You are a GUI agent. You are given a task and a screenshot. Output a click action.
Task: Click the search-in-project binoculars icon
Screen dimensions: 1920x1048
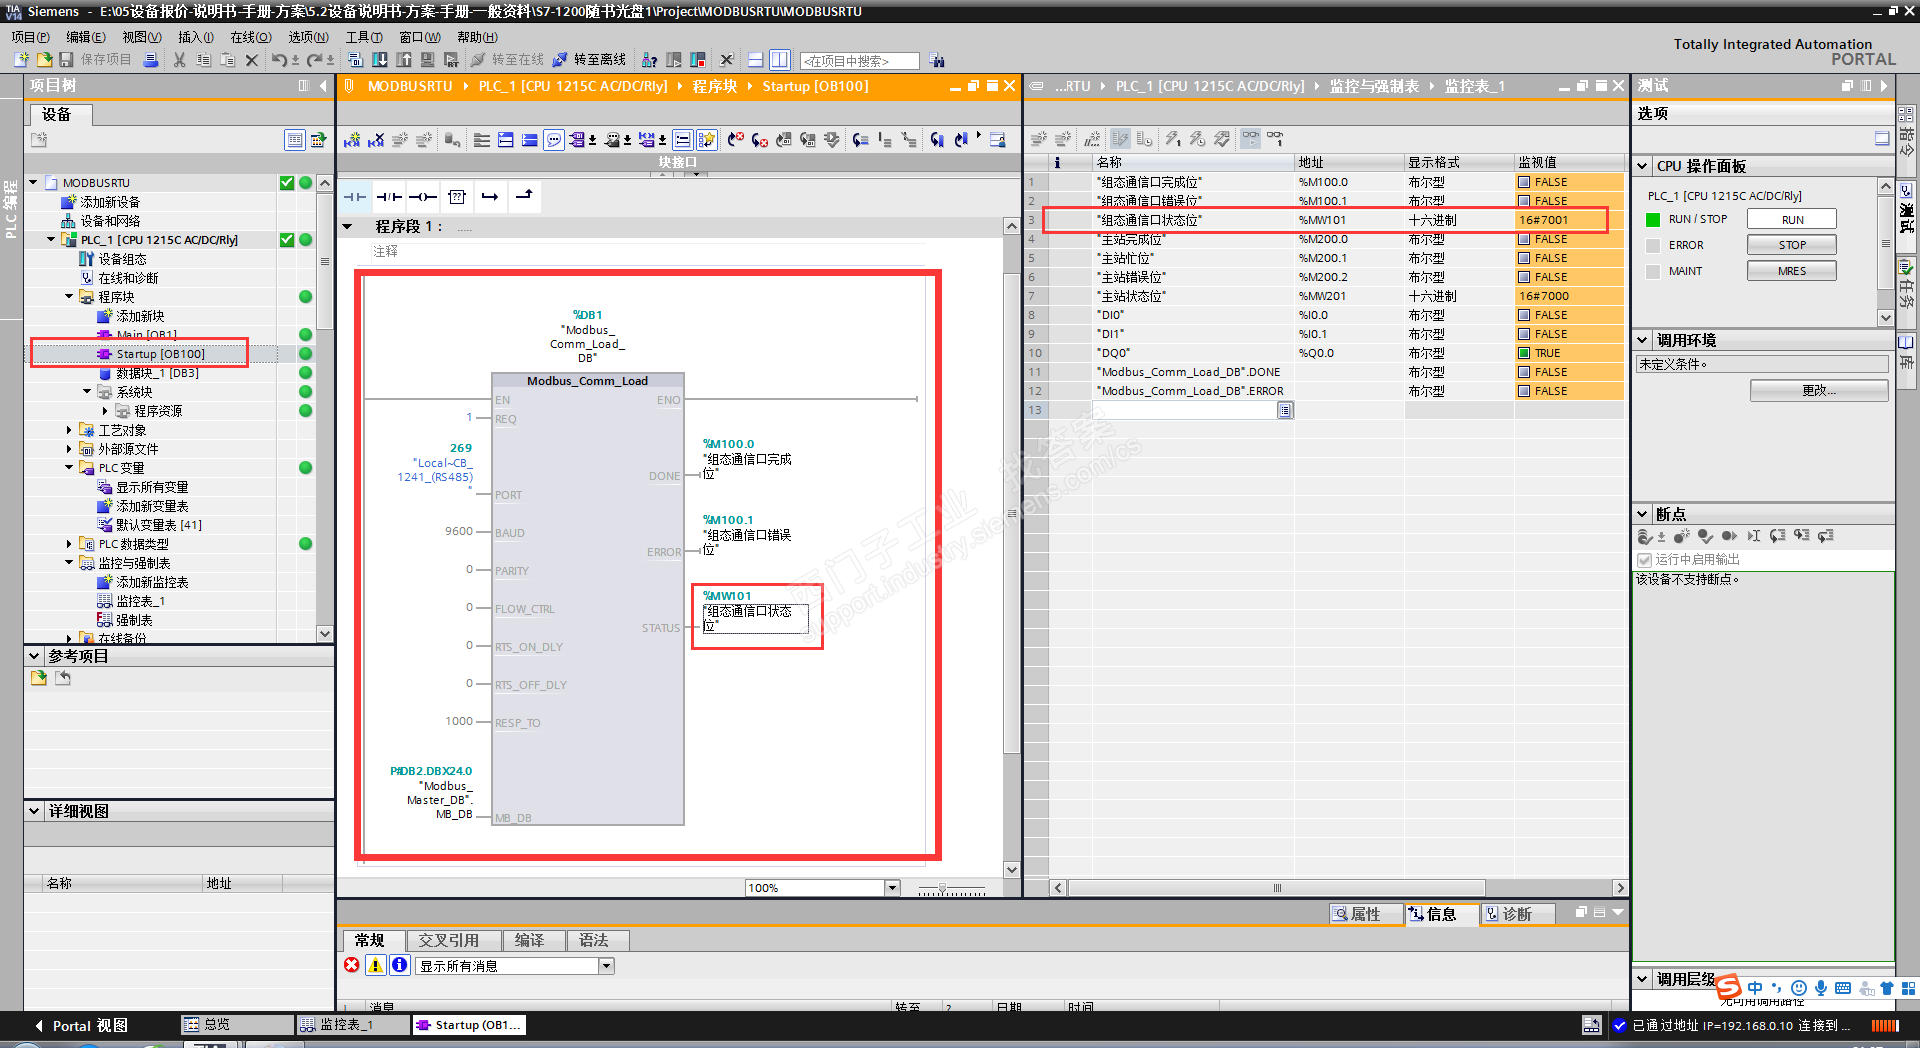[937, 61]
